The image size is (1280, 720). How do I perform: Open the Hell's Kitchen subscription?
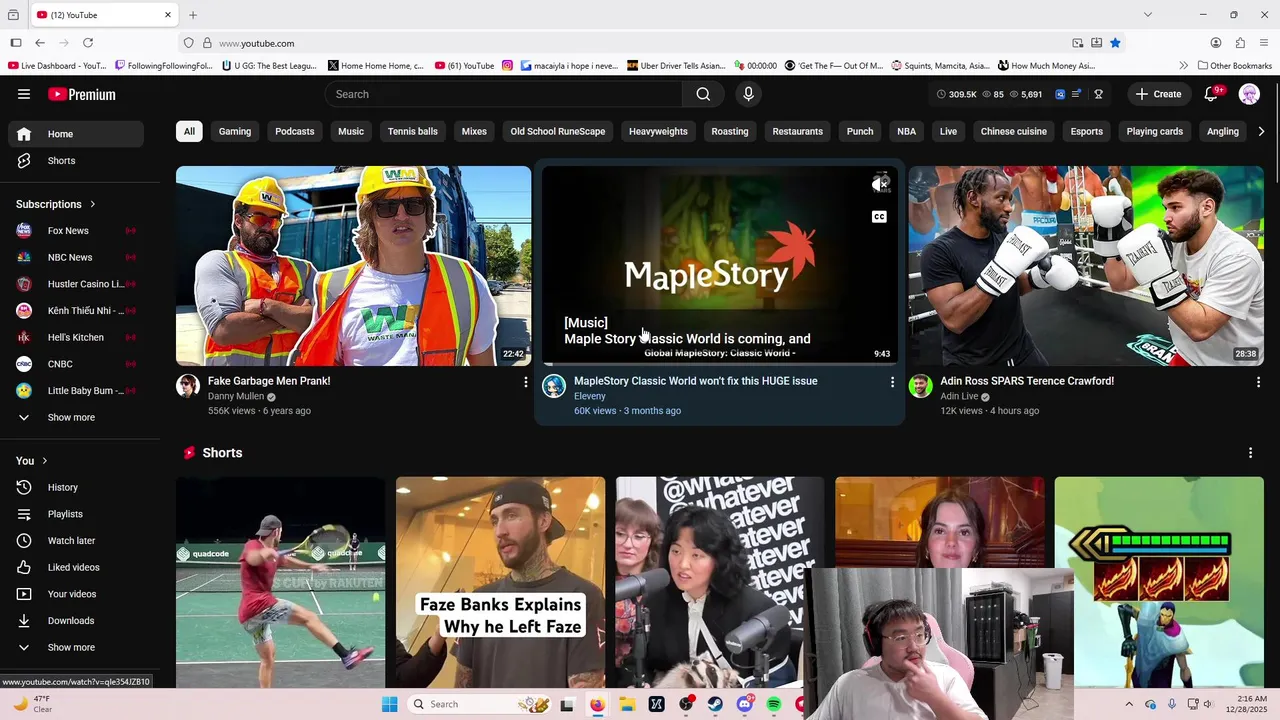click(76, 337)
